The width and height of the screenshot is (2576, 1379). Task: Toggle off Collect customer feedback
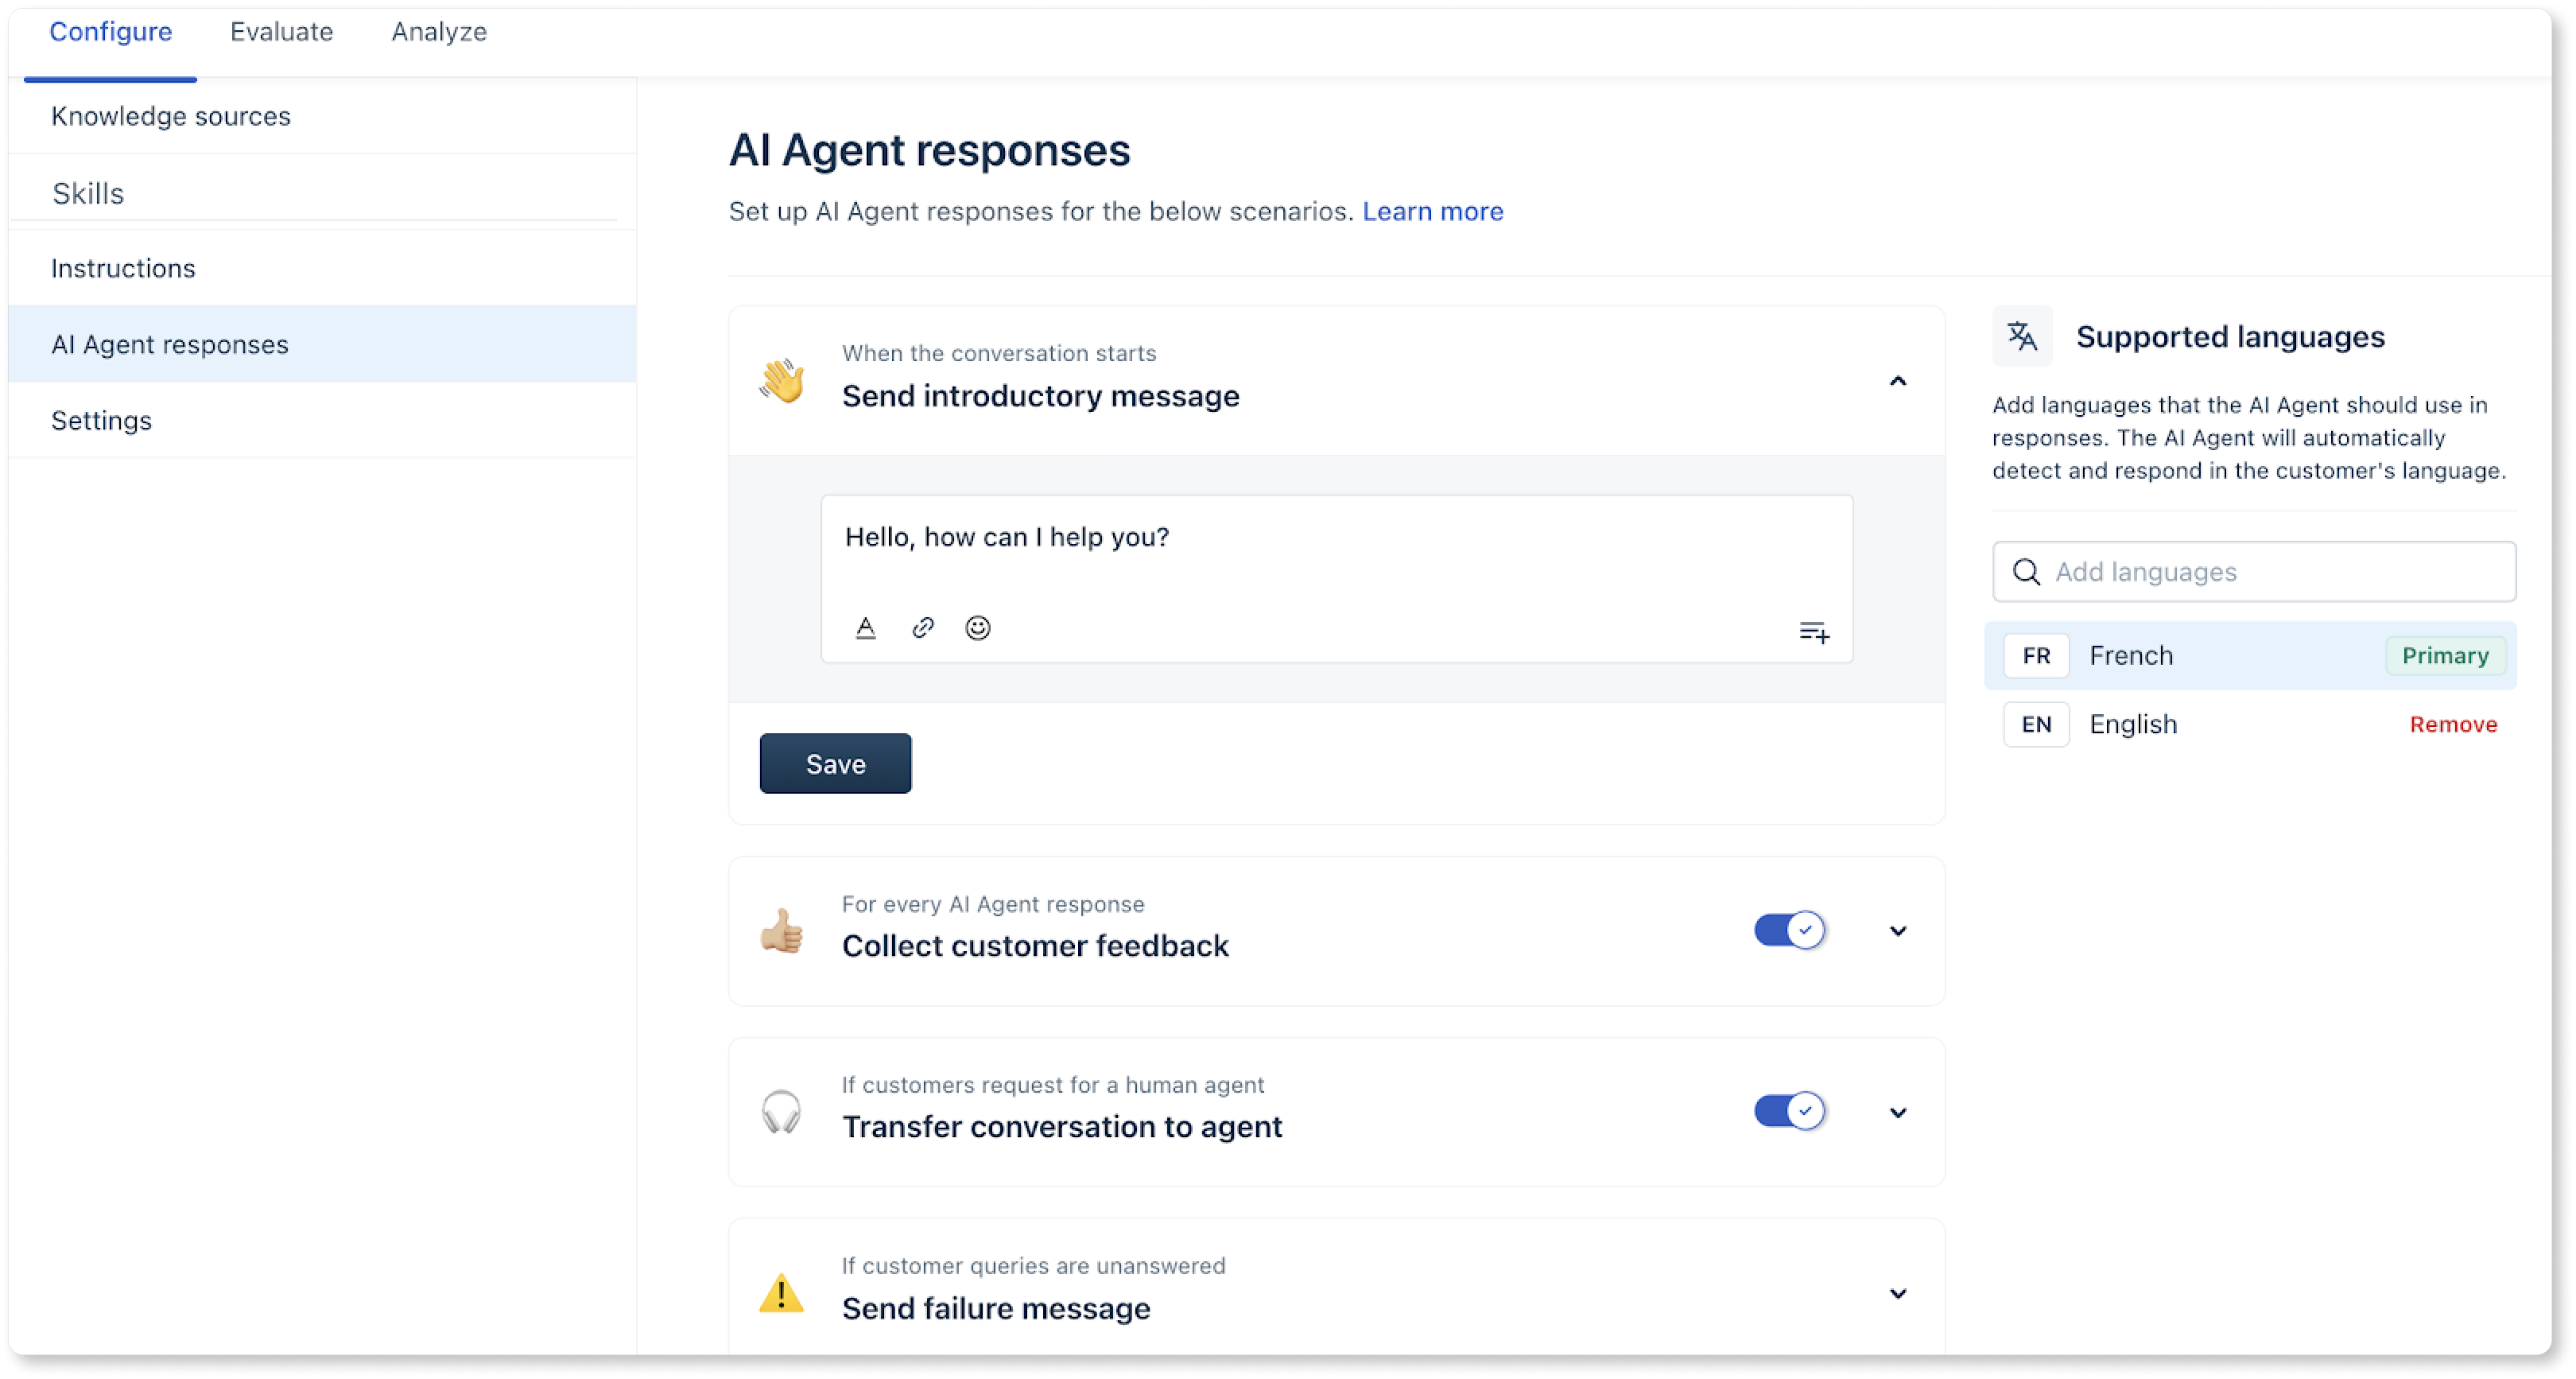pyautogui.click(x=1789, y=930)
